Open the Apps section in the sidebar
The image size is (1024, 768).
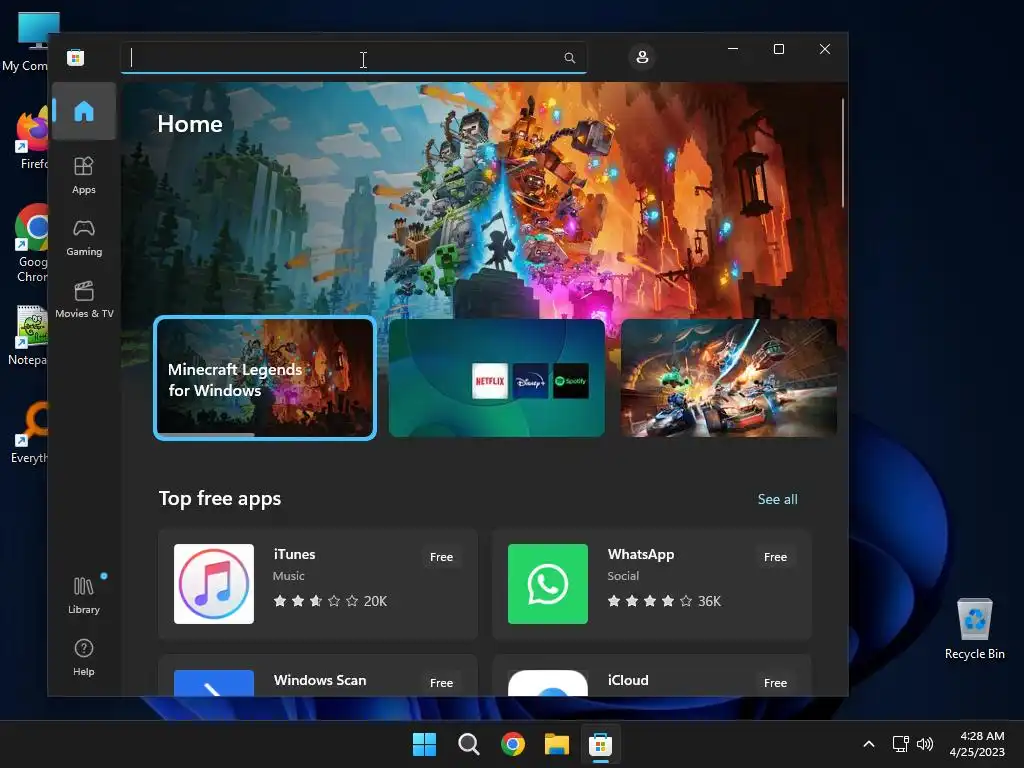84,175
